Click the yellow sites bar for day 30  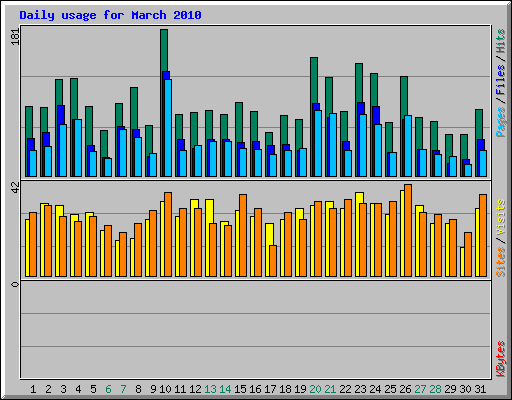[x=462, y=262]
